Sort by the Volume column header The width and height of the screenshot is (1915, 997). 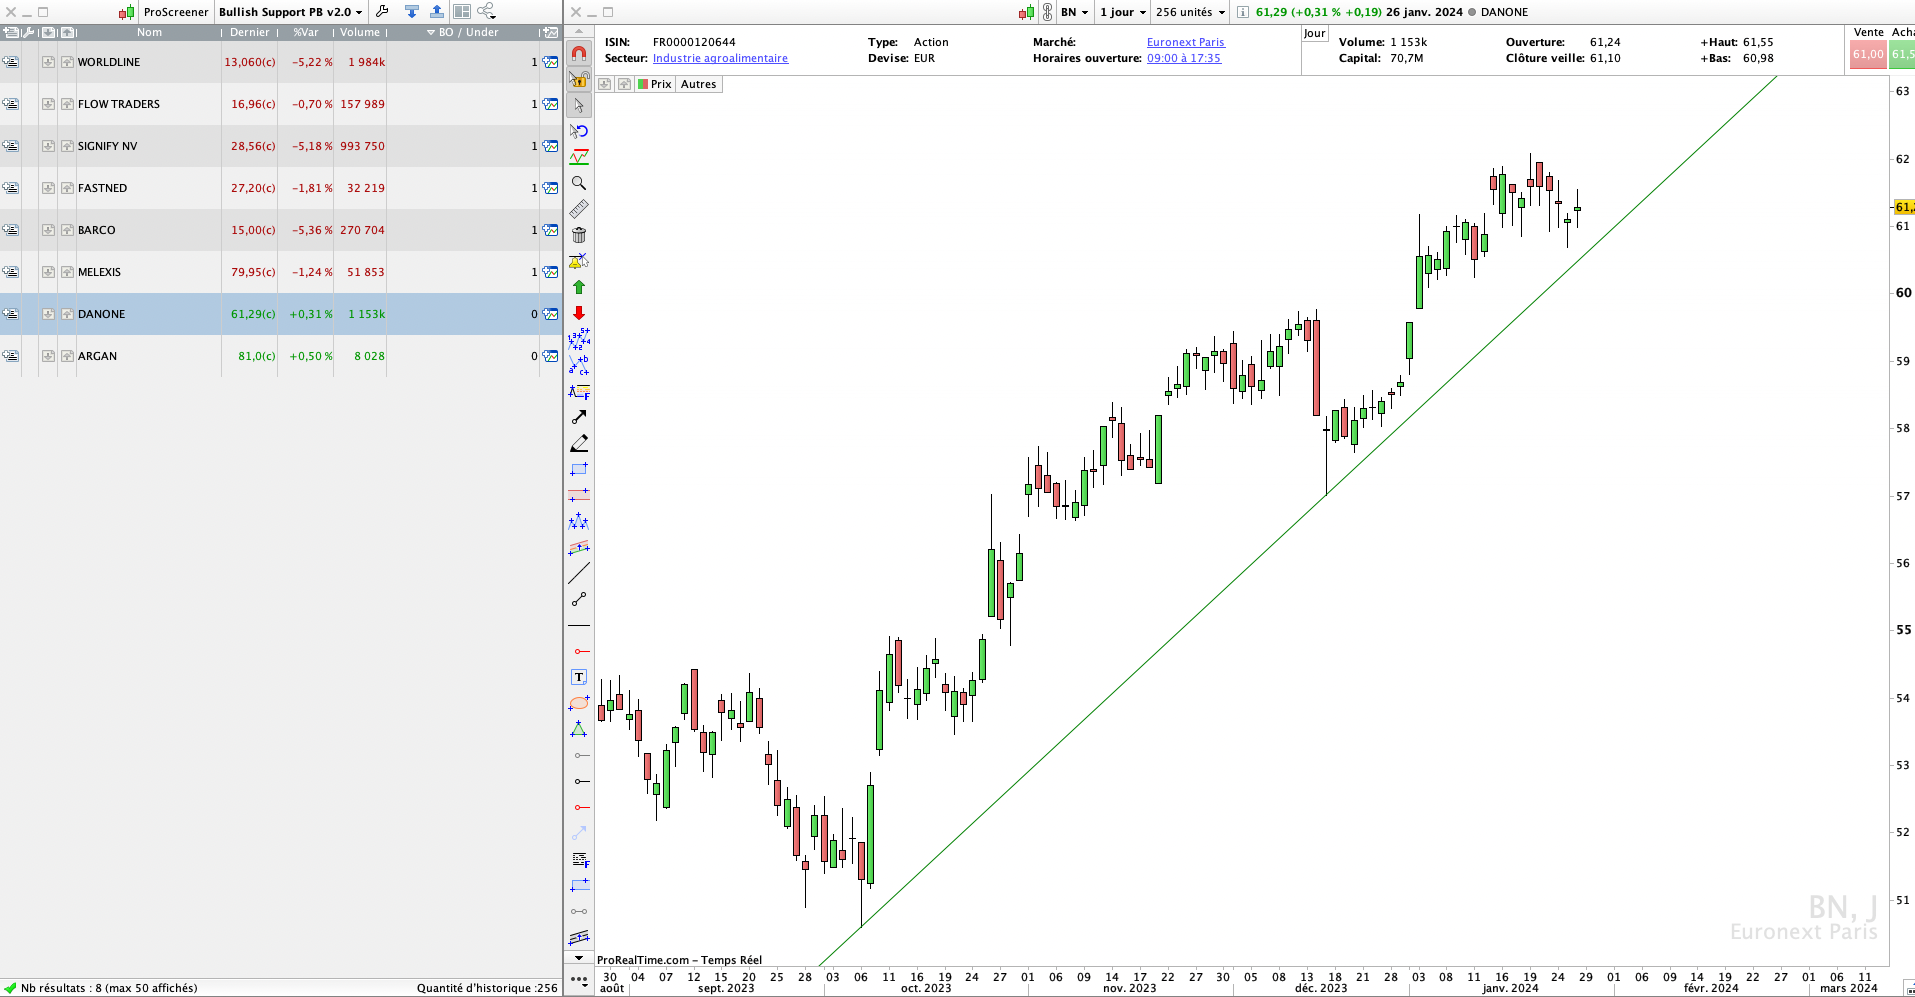pos(360,33)
